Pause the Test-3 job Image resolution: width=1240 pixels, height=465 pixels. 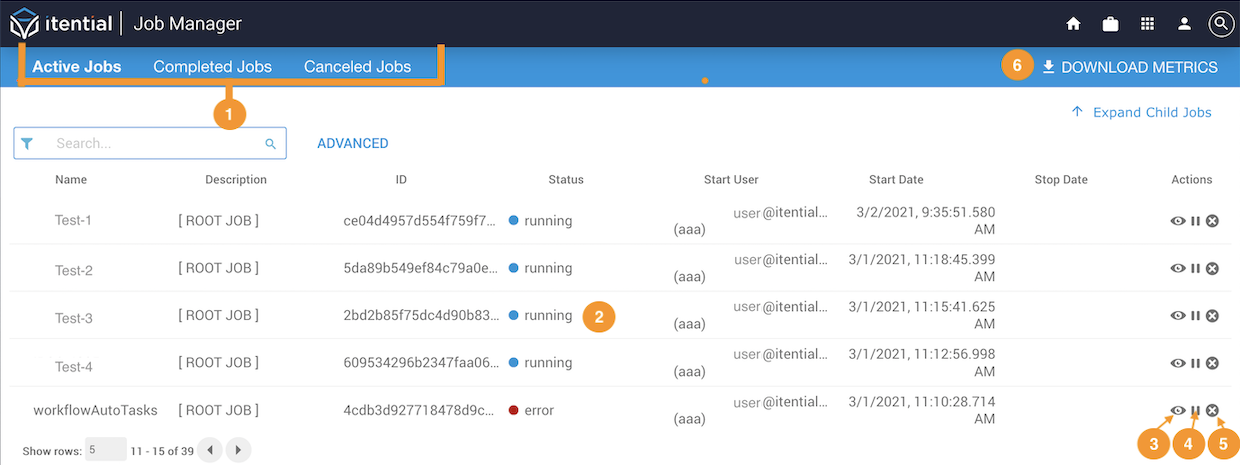tap(1195, 315)
